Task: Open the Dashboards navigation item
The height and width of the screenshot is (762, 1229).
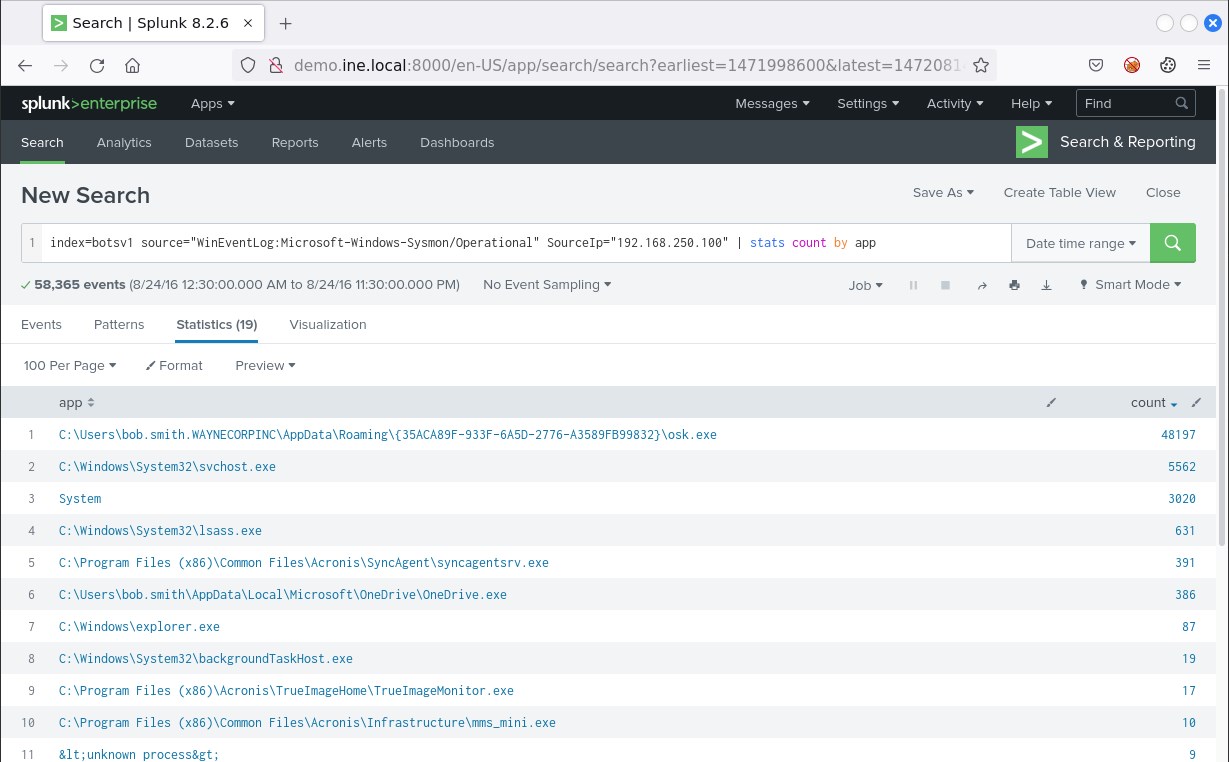Action: [457, 143]
